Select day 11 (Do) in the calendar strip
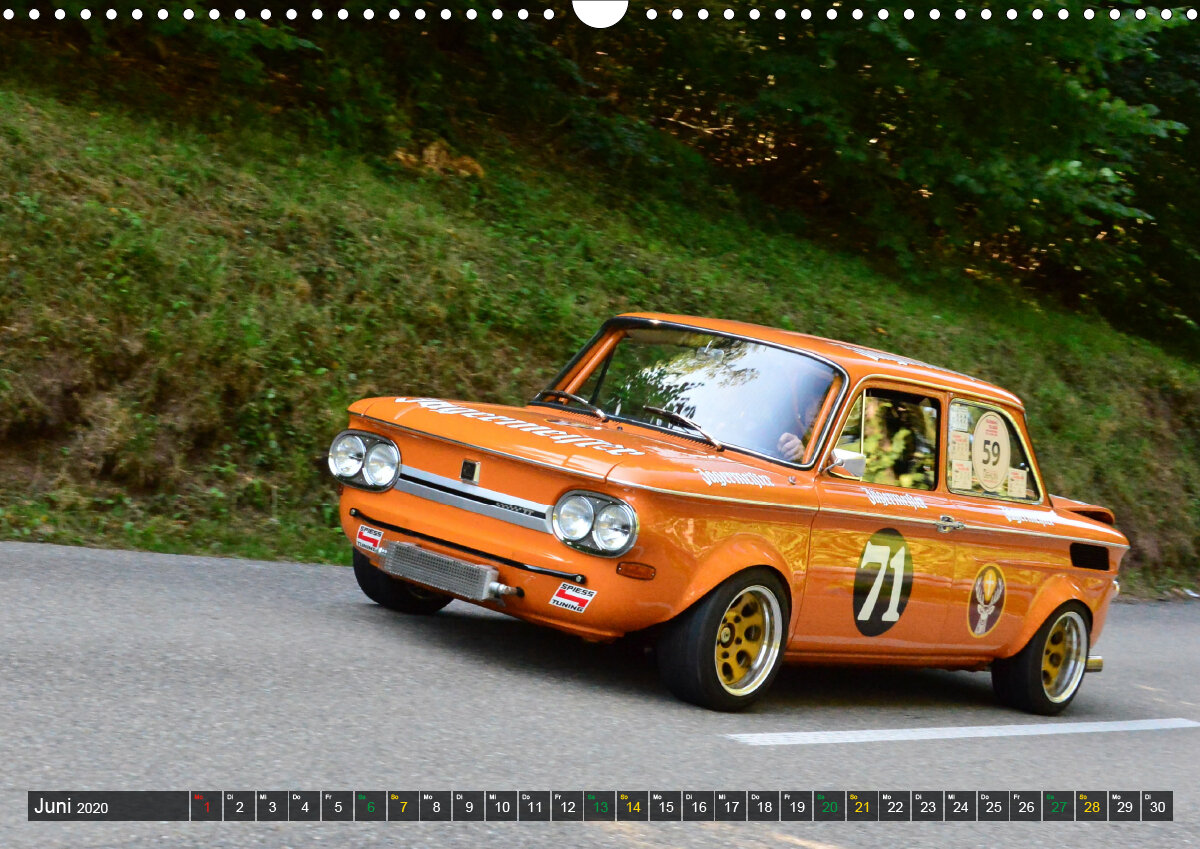 [x=534, y=806]
